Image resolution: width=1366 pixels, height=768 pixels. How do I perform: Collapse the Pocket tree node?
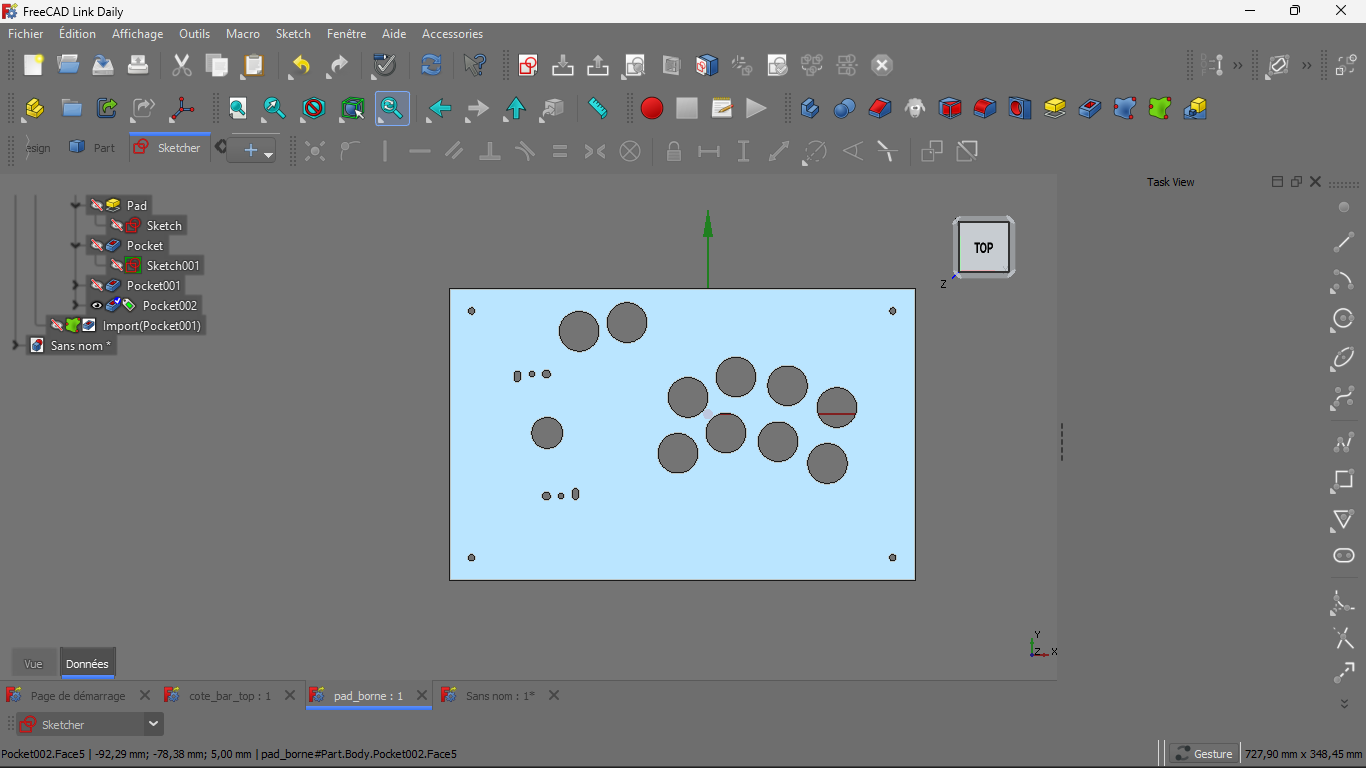[x=75, y=245]
